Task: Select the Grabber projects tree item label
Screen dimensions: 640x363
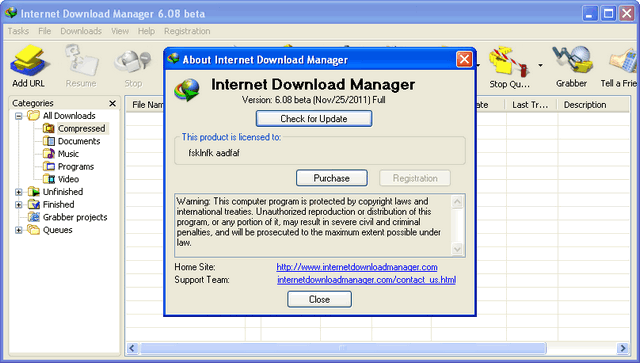Action: [x=75, y=217]
